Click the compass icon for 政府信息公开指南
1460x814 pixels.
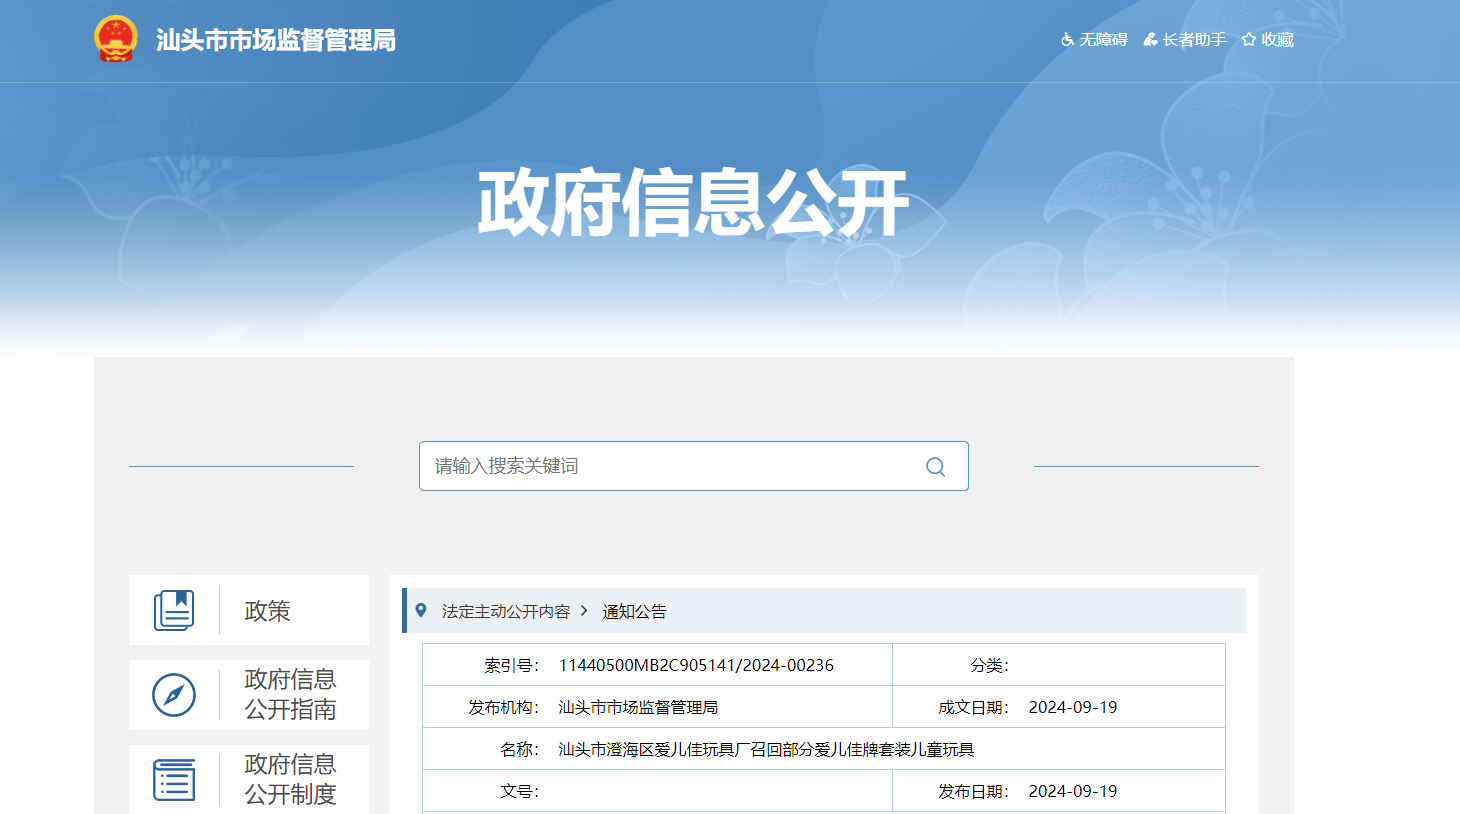tap(174, 695)
